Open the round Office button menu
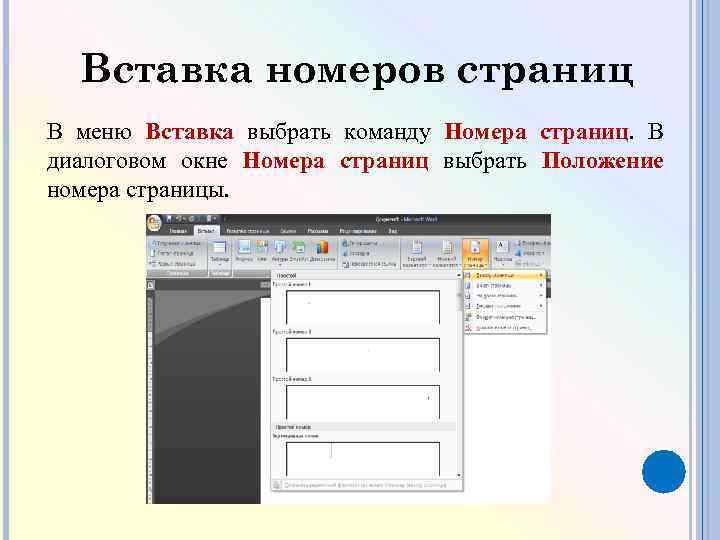Image resolution: width=720 pixels, height=540 pixels. click(154, 224)
